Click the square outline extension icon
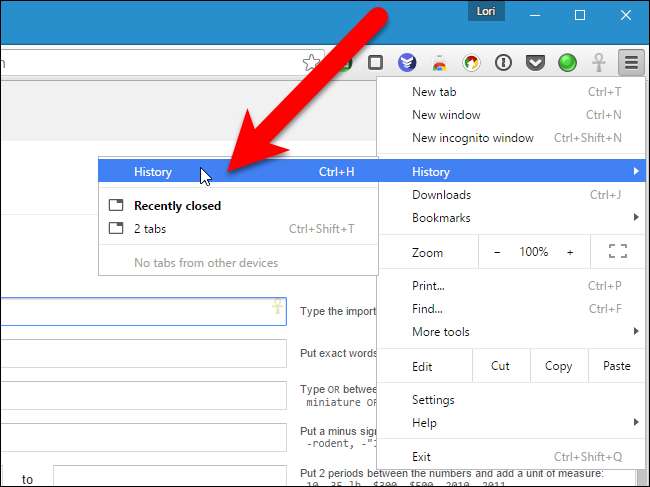Screen dimensions: 650x487 click(x=375, y=63)
